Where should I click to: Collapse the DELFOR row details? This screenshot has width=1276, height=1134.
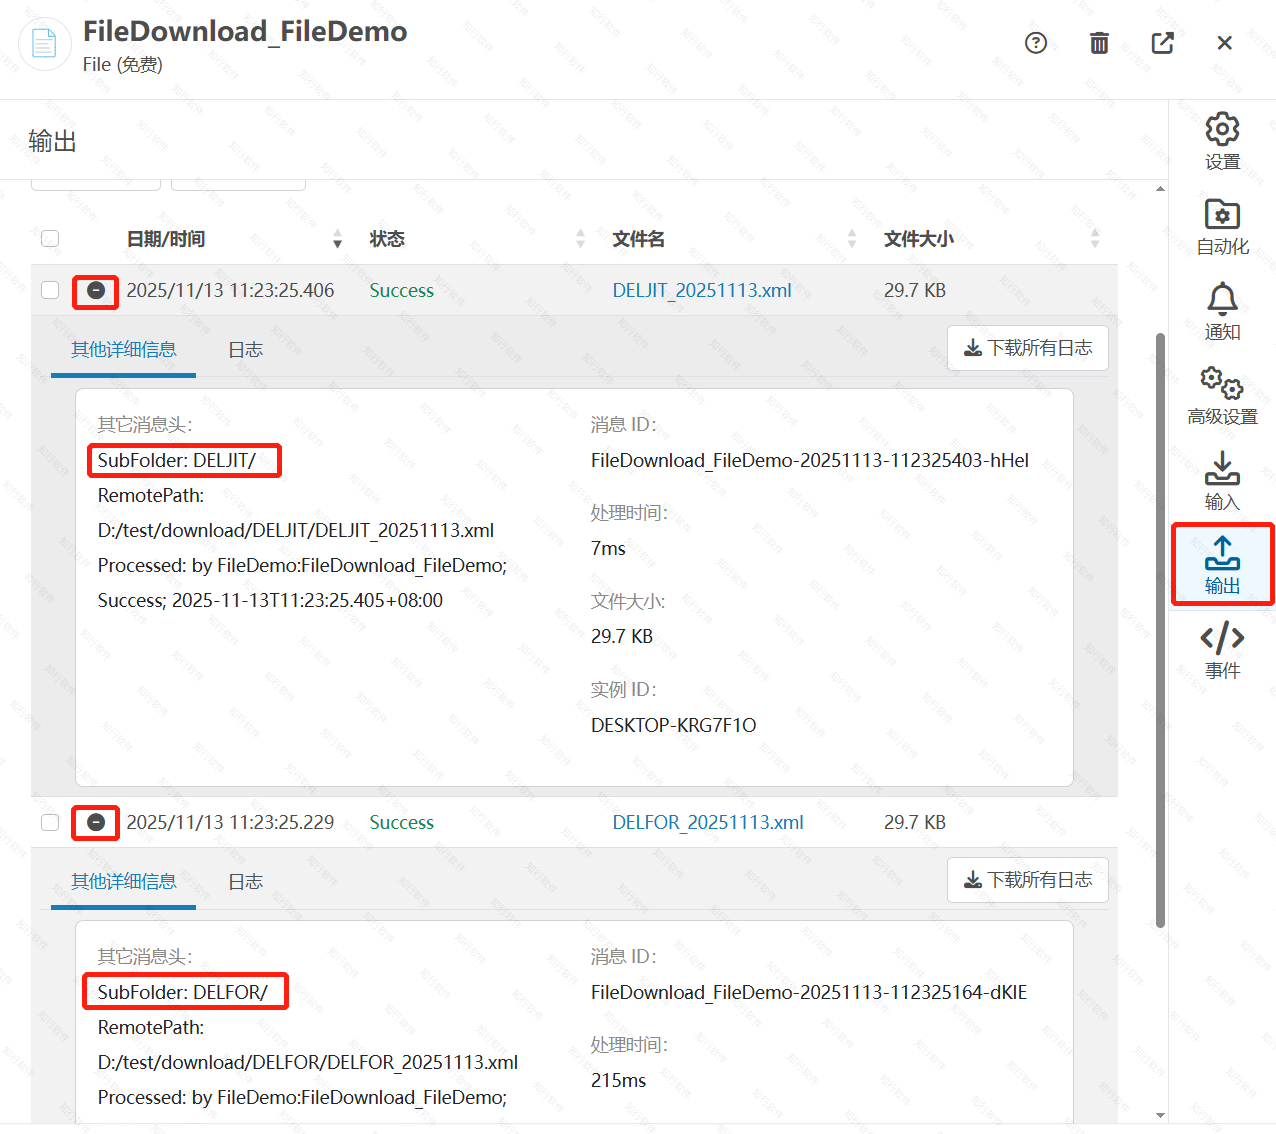95,822
